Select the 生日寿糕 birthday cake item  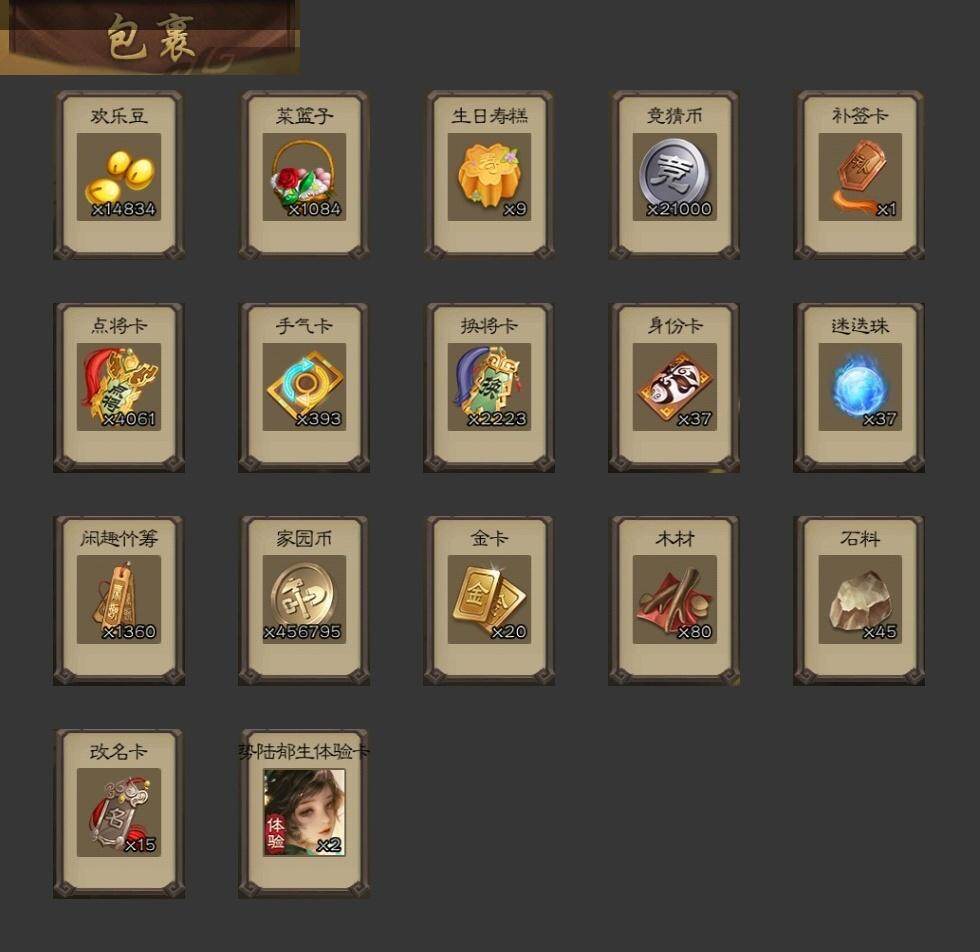coord(489,176)
